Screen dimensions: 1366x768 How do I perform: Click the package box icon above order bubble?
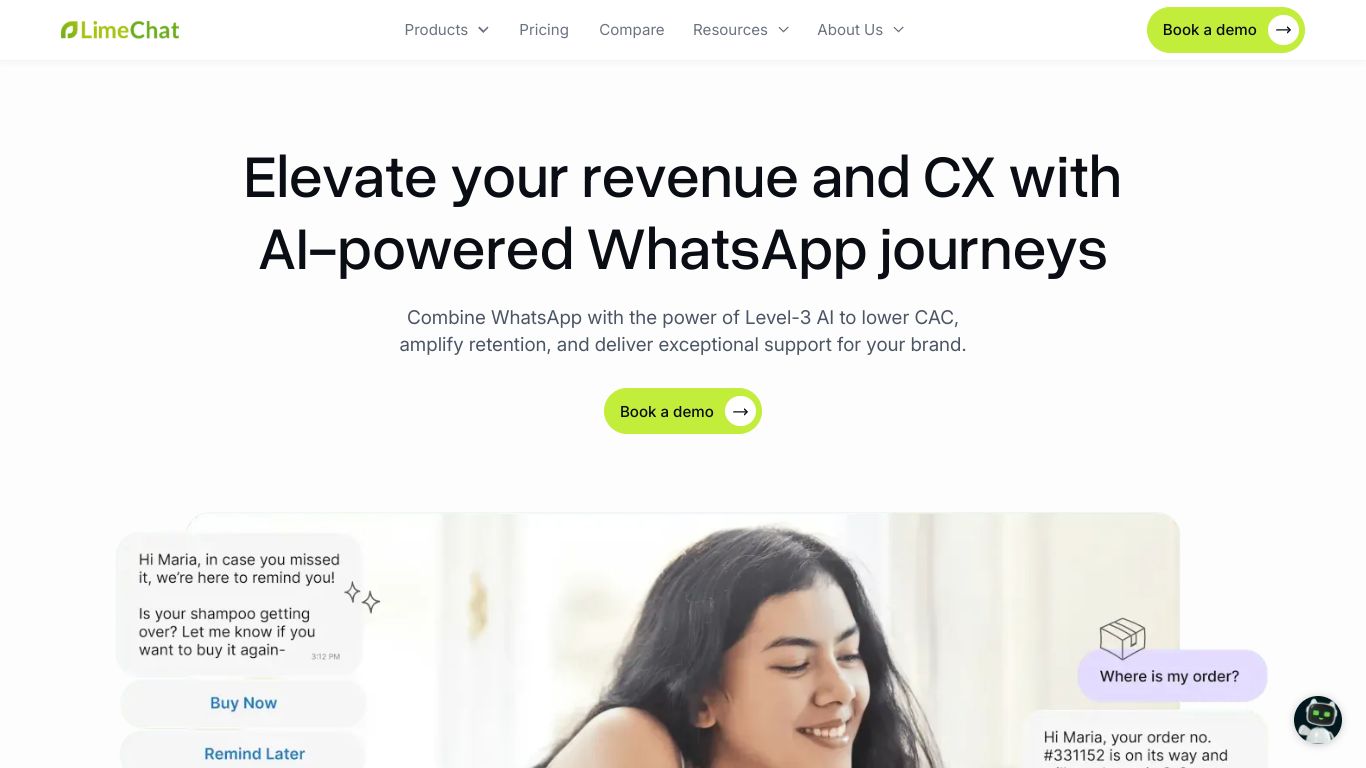coord(1122,637)
